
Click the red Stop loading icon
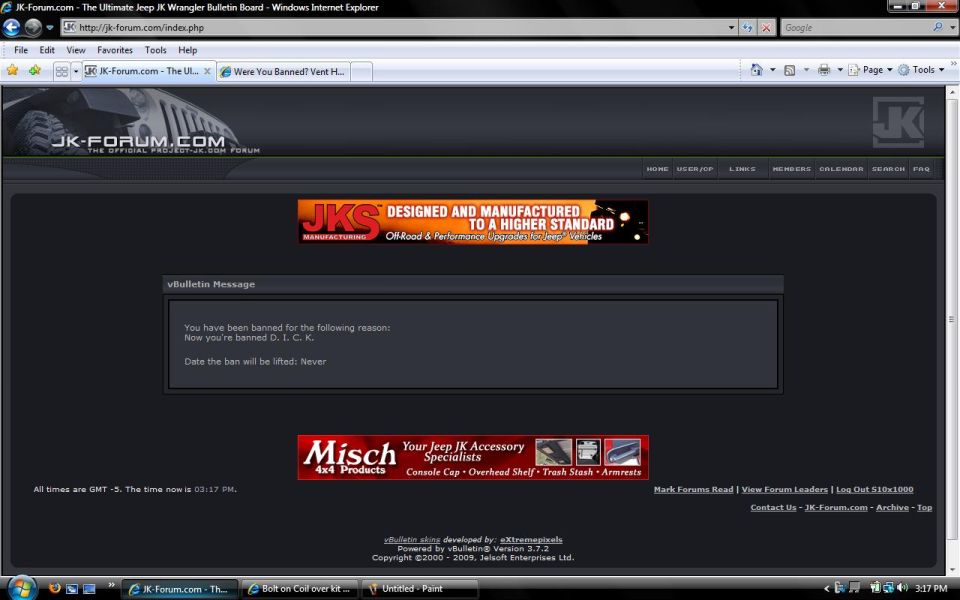(765, 28)
